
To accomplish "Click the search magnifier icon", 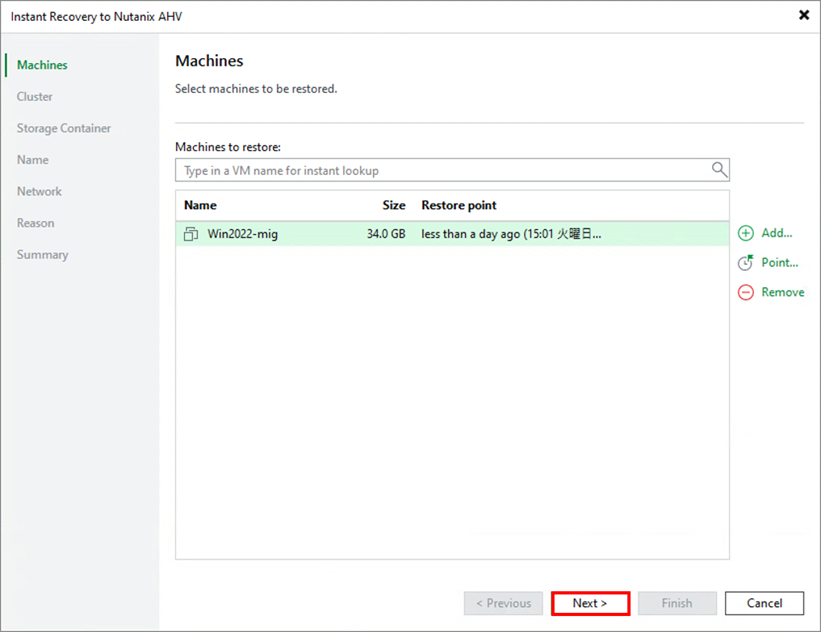I will [719, 169].
